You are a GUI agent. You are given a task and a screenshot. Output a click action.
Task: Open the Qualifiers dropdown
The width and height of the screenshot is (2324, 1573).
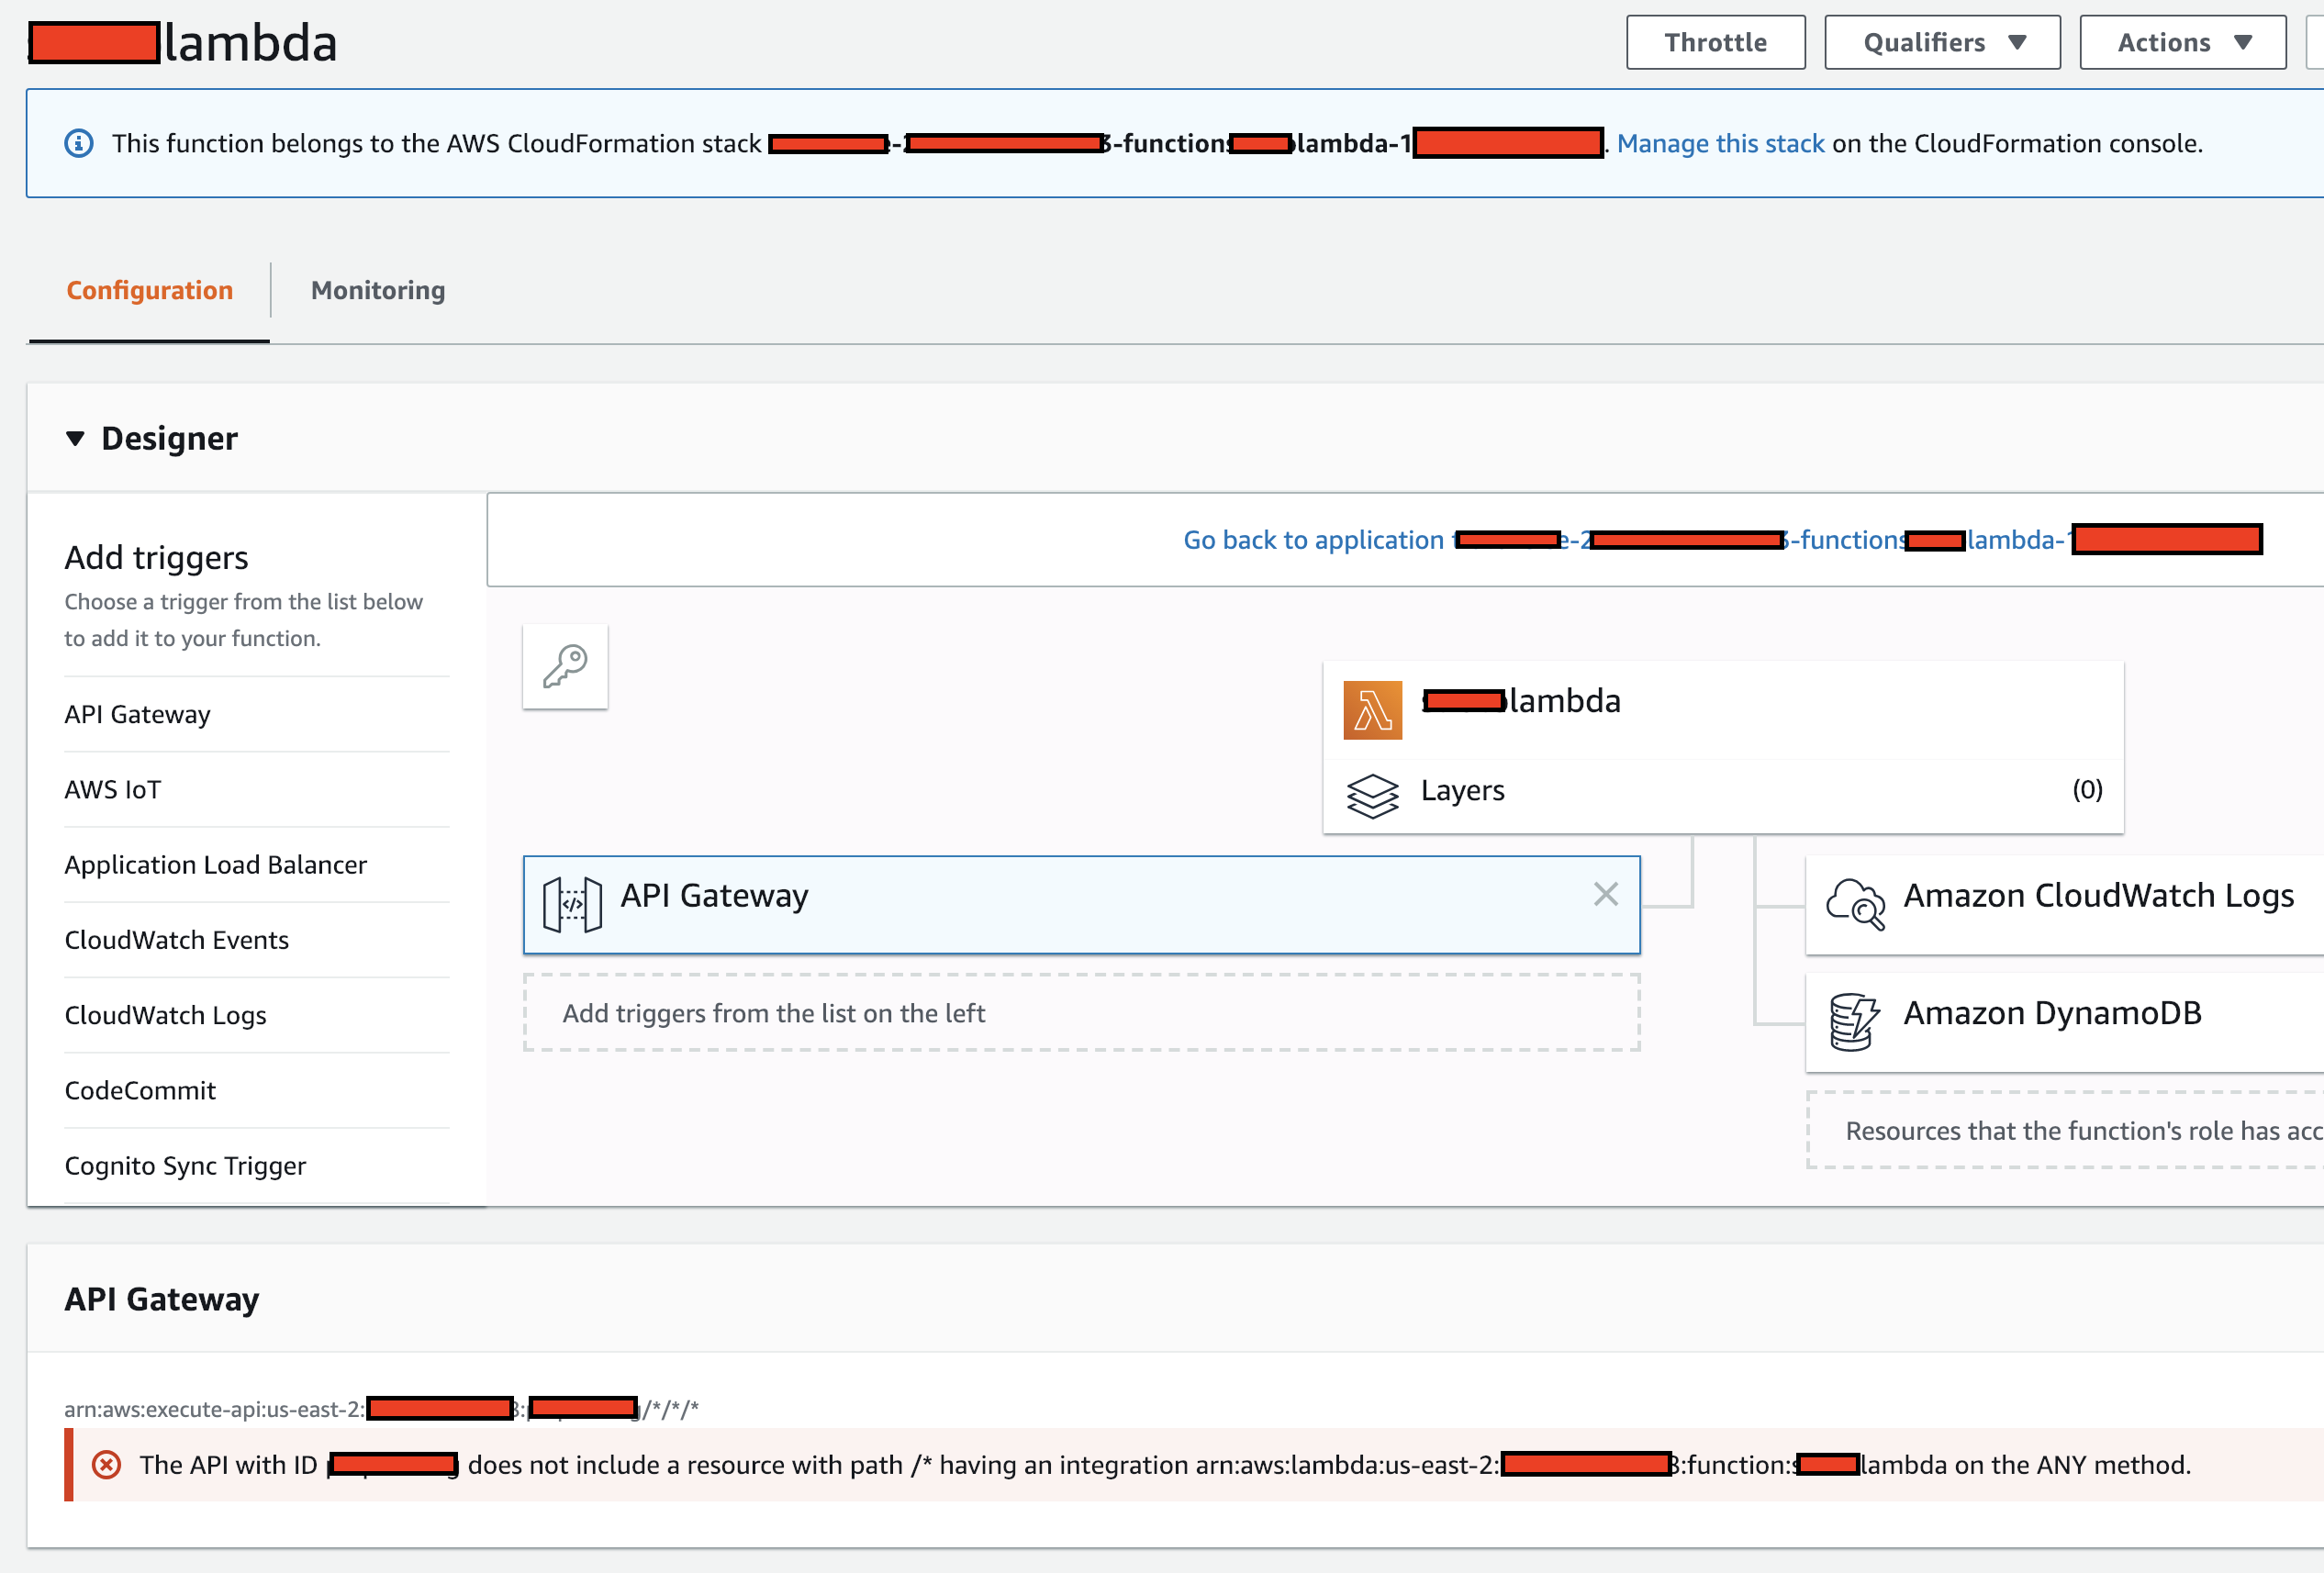(x=1942, y=42)
